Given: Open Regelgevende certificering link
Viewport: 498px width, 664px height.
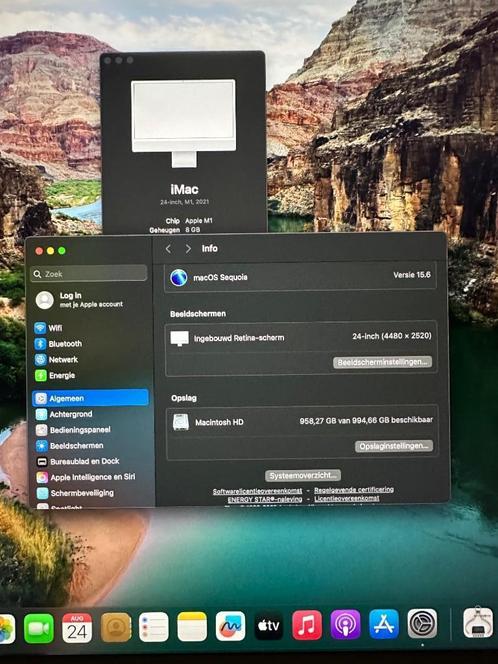Looking at the screenshot, I should (354, 490).
